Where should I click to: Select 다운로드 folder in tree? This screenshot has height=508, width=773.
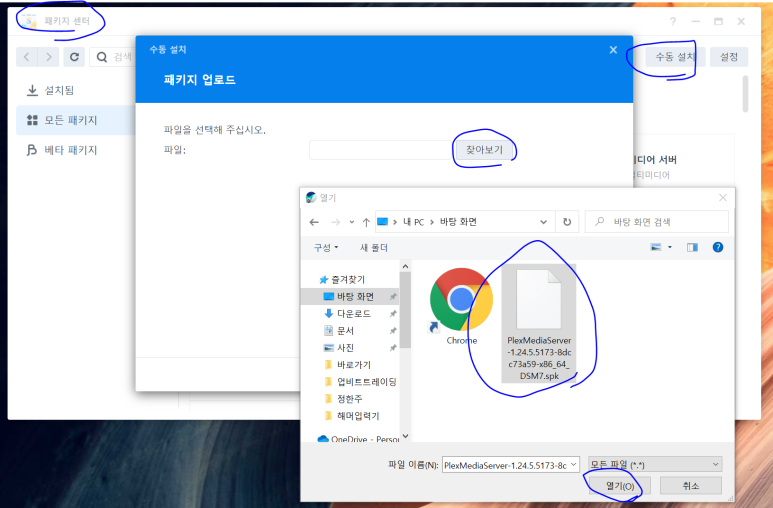tap(348, 314)
